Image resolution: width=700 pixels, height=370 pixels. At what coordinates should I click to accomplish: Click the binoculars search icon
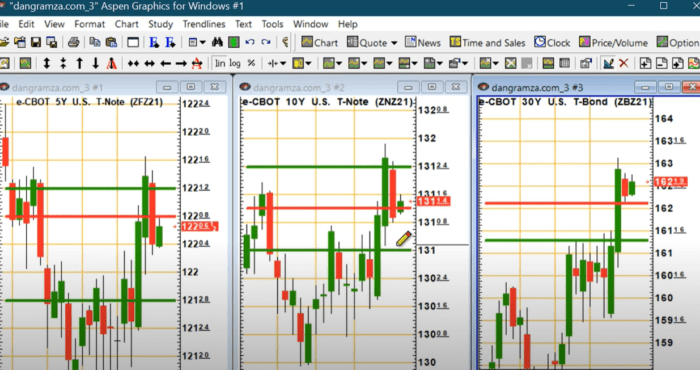[x=217, y=42]
